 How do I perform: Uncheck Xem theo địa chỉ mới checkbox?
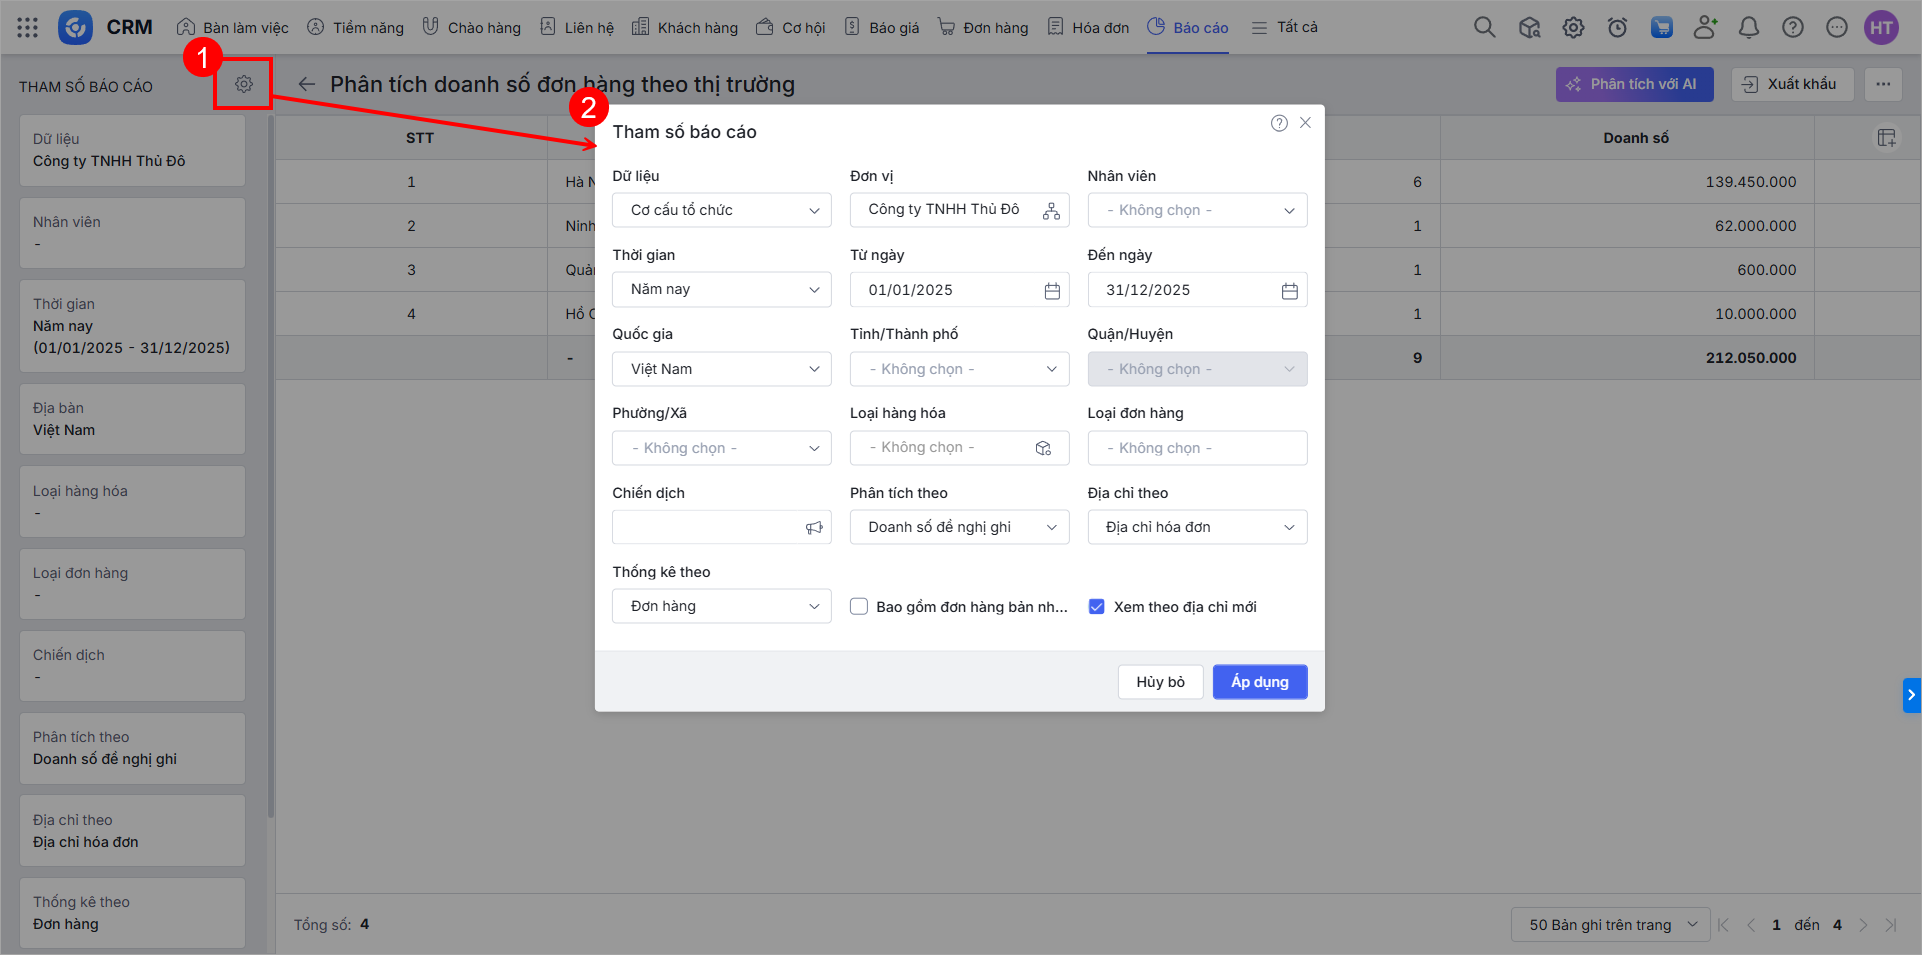[1096, 607]
